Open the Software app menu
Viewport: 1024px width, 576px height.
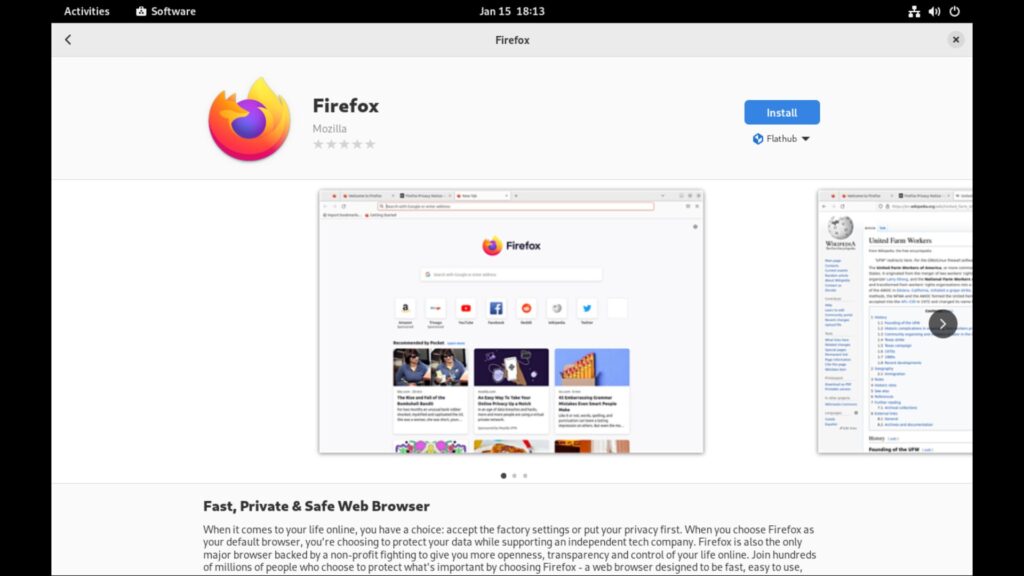coord(165,11)
